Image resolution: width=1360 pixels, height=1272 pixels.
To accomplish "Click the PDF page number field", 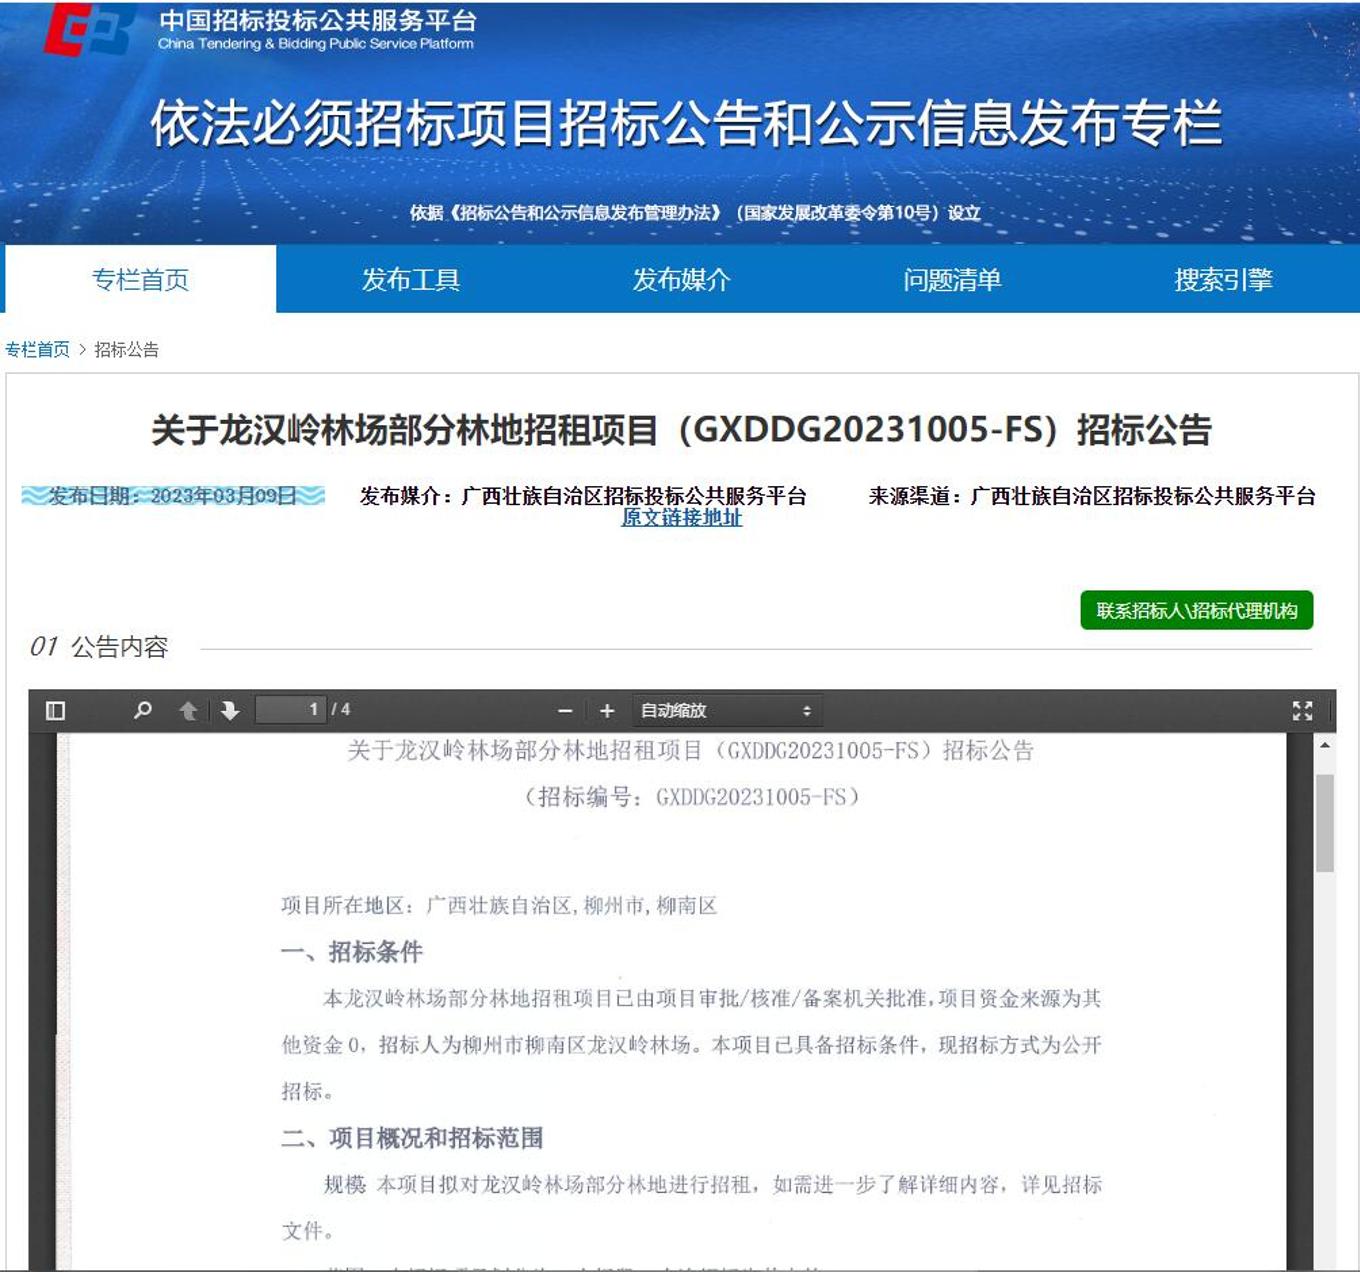I will click(x=291, y=709).
